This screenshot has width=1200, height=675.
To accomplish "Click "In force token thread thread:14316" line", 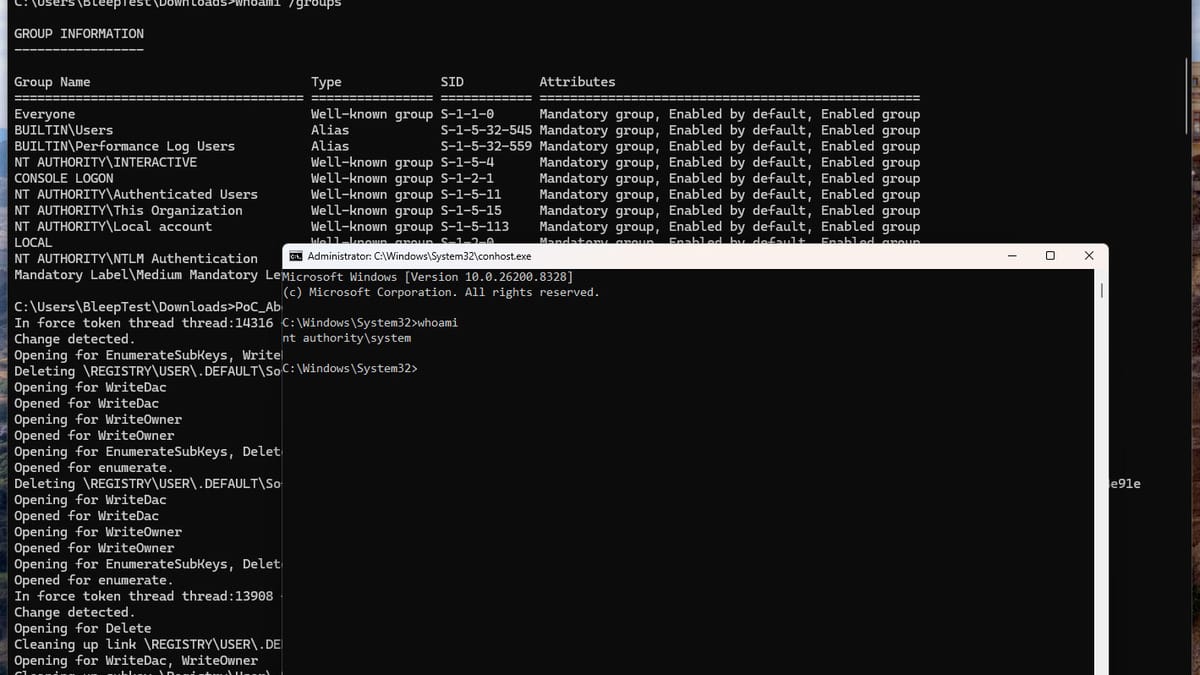I will pos(144,323).
